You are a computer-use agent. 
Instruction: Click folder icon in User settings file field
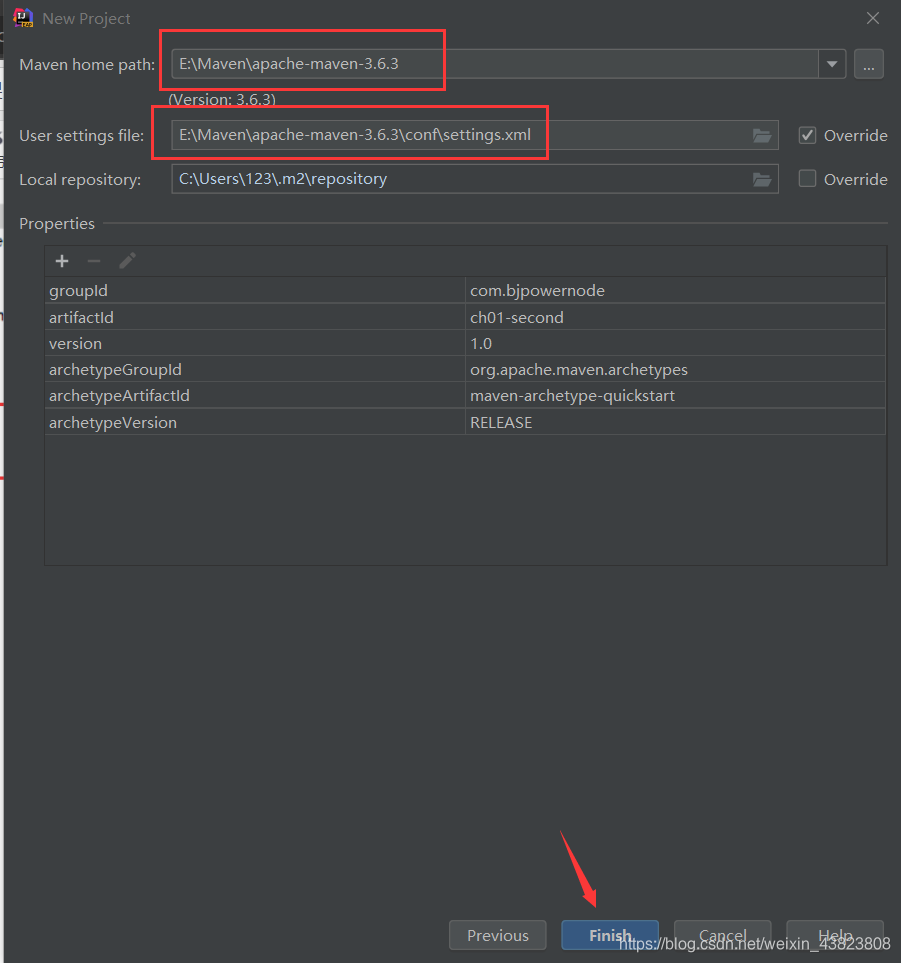click(762, 135)
